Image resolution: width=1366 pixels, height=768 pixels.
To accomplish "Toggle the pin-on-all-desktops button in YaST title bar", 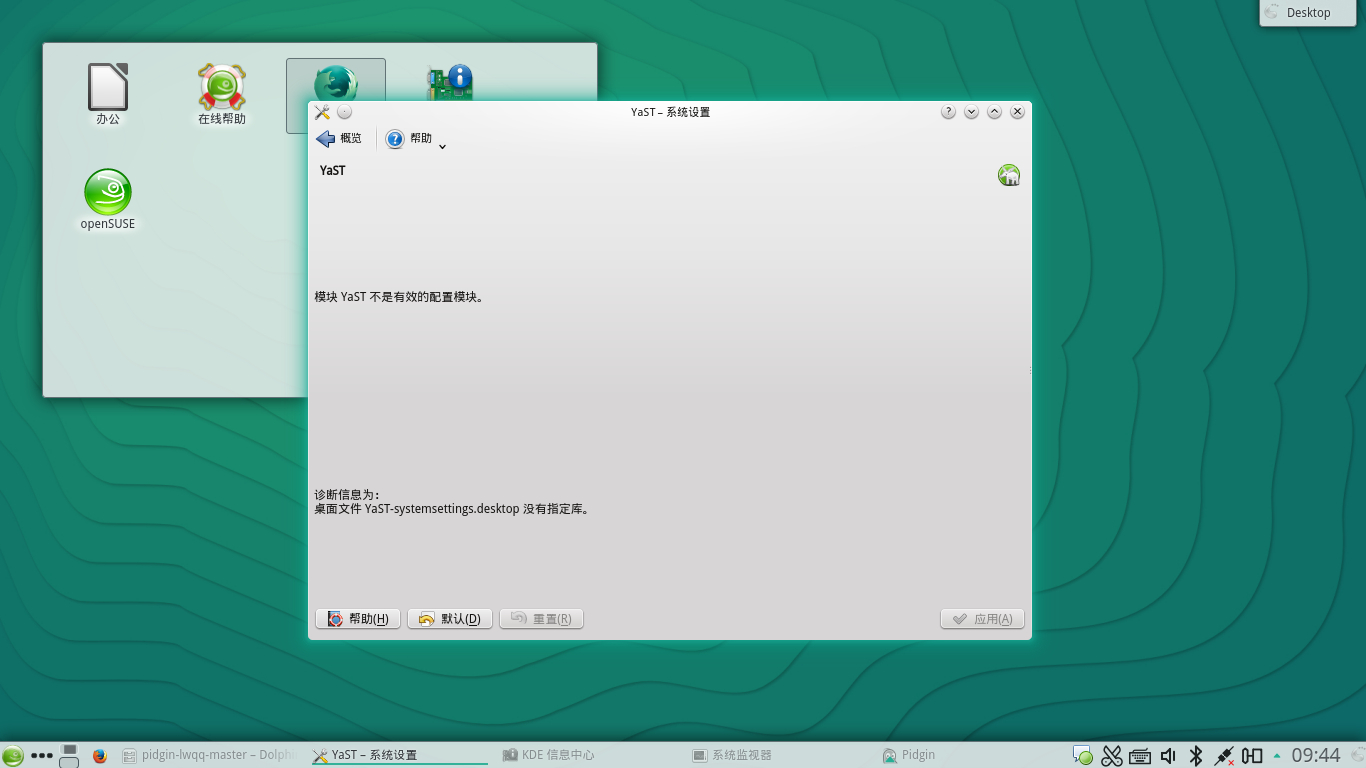I will pos(345,112).
